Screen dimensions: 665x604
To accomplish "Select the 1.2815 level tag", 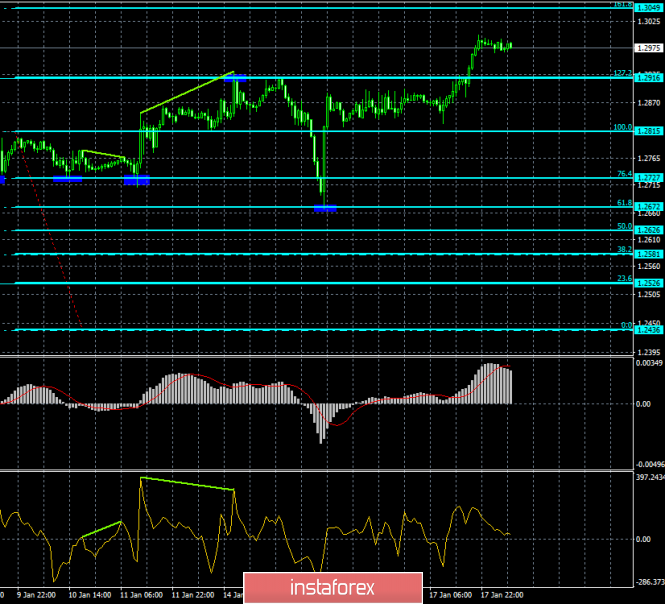I will [648, 131].
